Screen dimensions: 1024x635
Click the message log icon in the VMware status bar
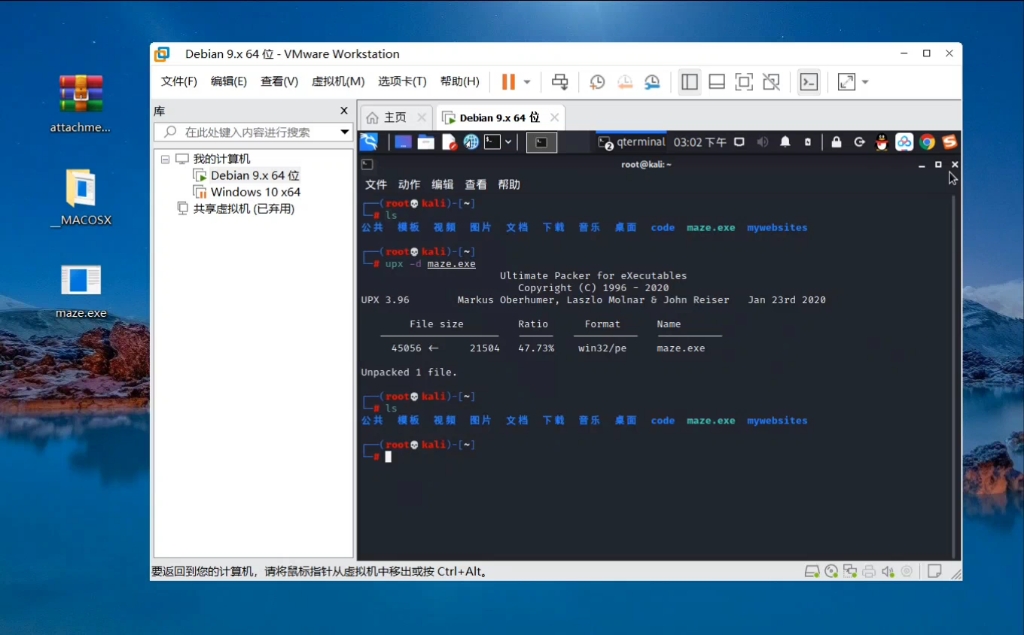[935, 572]
